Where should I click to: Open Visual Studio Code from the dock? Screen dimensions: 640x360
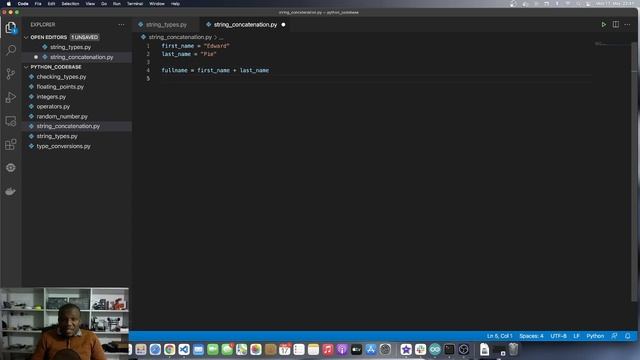tap(184, 349)
